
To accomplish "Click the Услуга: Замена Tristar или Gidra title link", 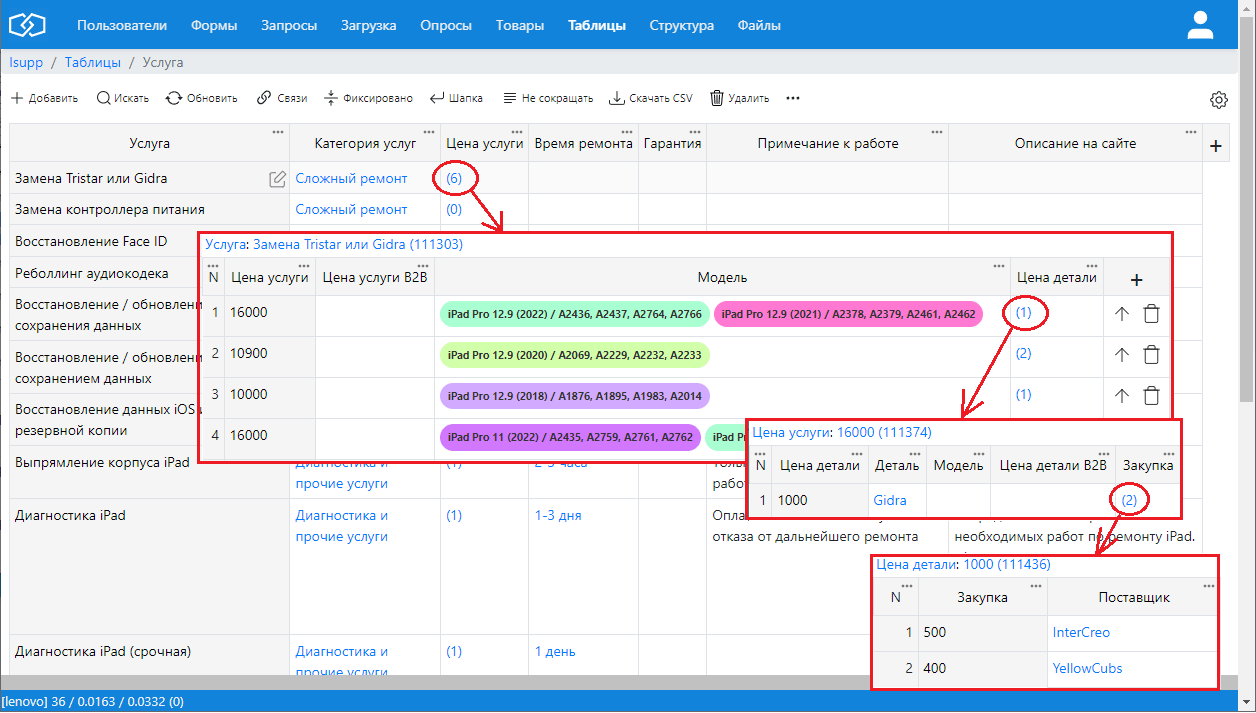I will [x=334, y=244].
